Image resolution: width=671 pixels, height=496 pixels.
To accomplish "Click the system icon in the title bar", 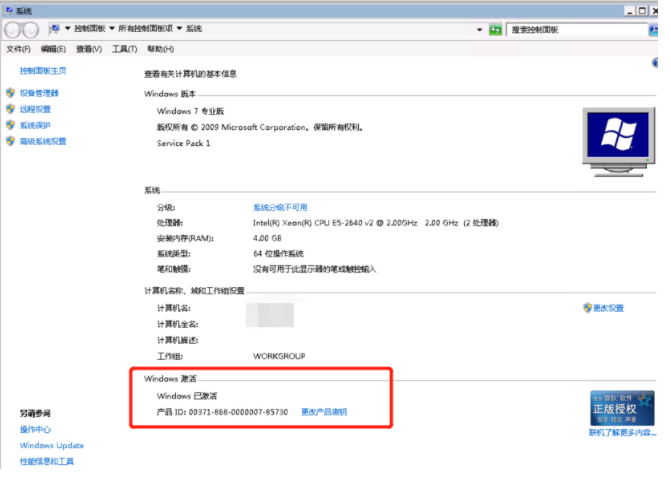I will tap(9, 10).
